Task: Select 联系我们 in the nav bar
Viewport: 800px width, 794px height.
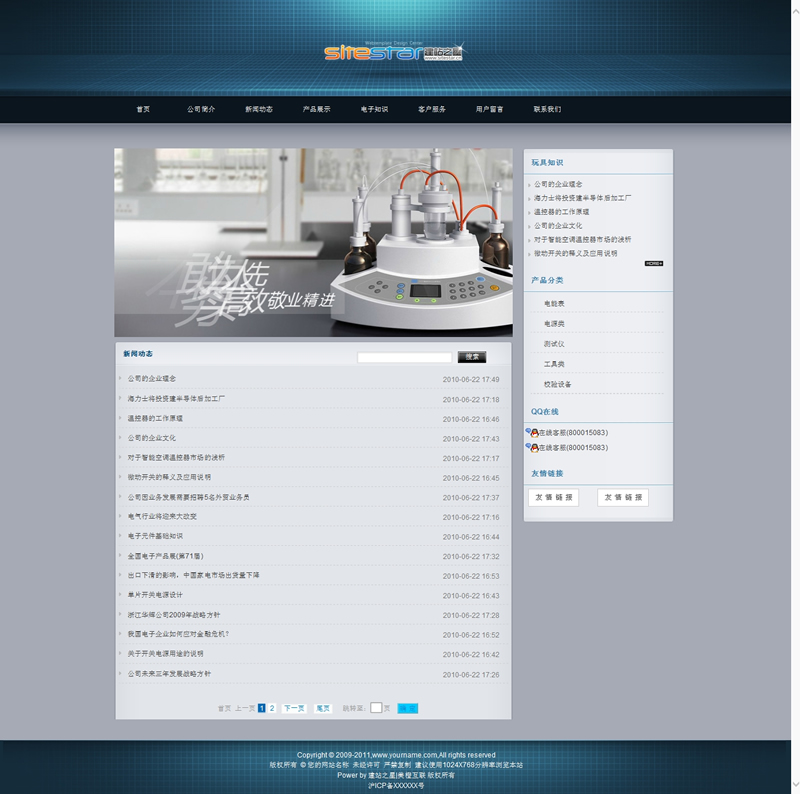Action: (x=547, y=109)
